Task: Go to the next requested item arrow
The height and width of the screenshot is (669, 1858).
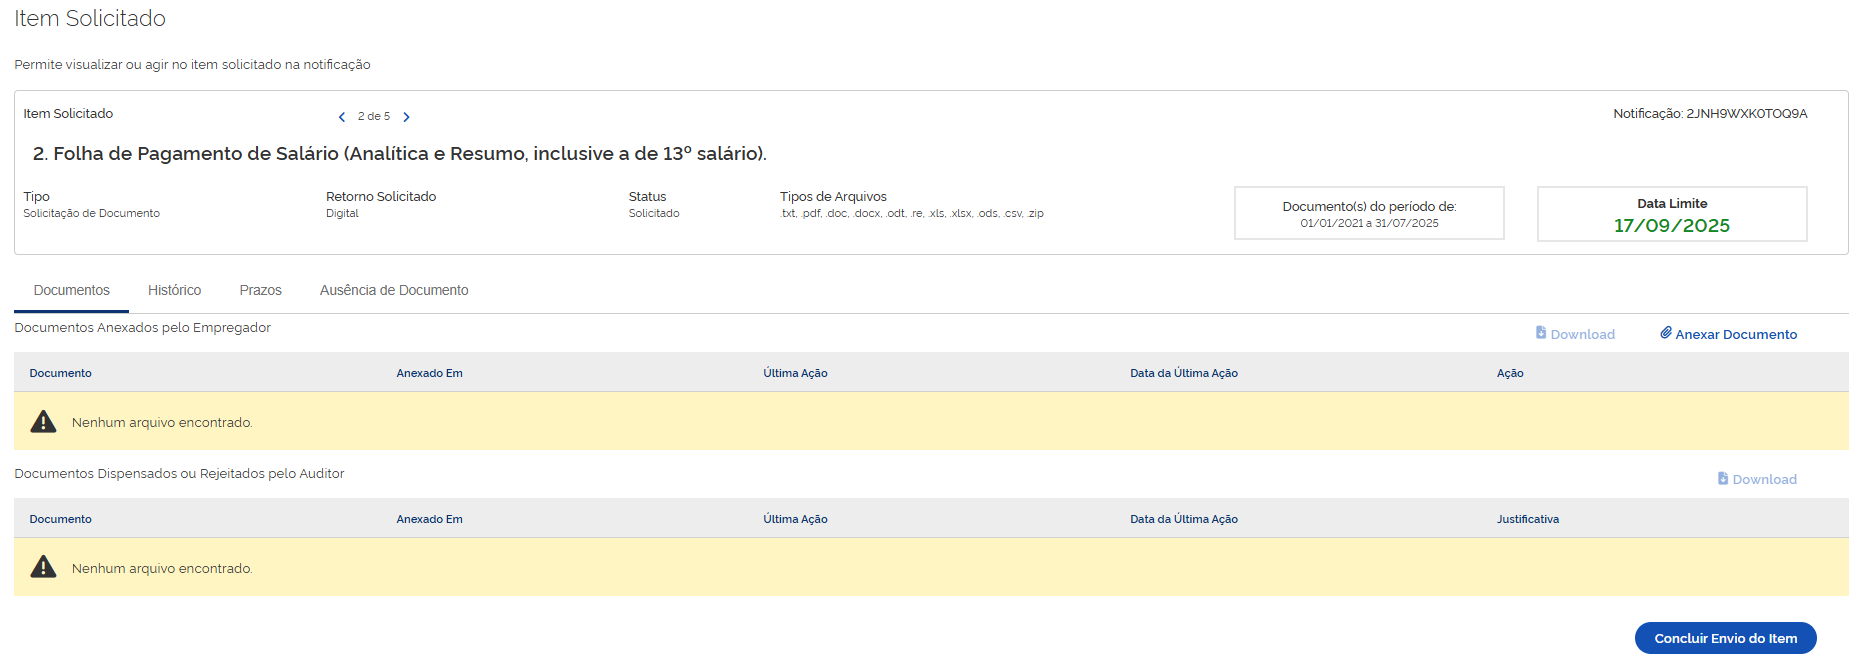Action: pos(406,117)
